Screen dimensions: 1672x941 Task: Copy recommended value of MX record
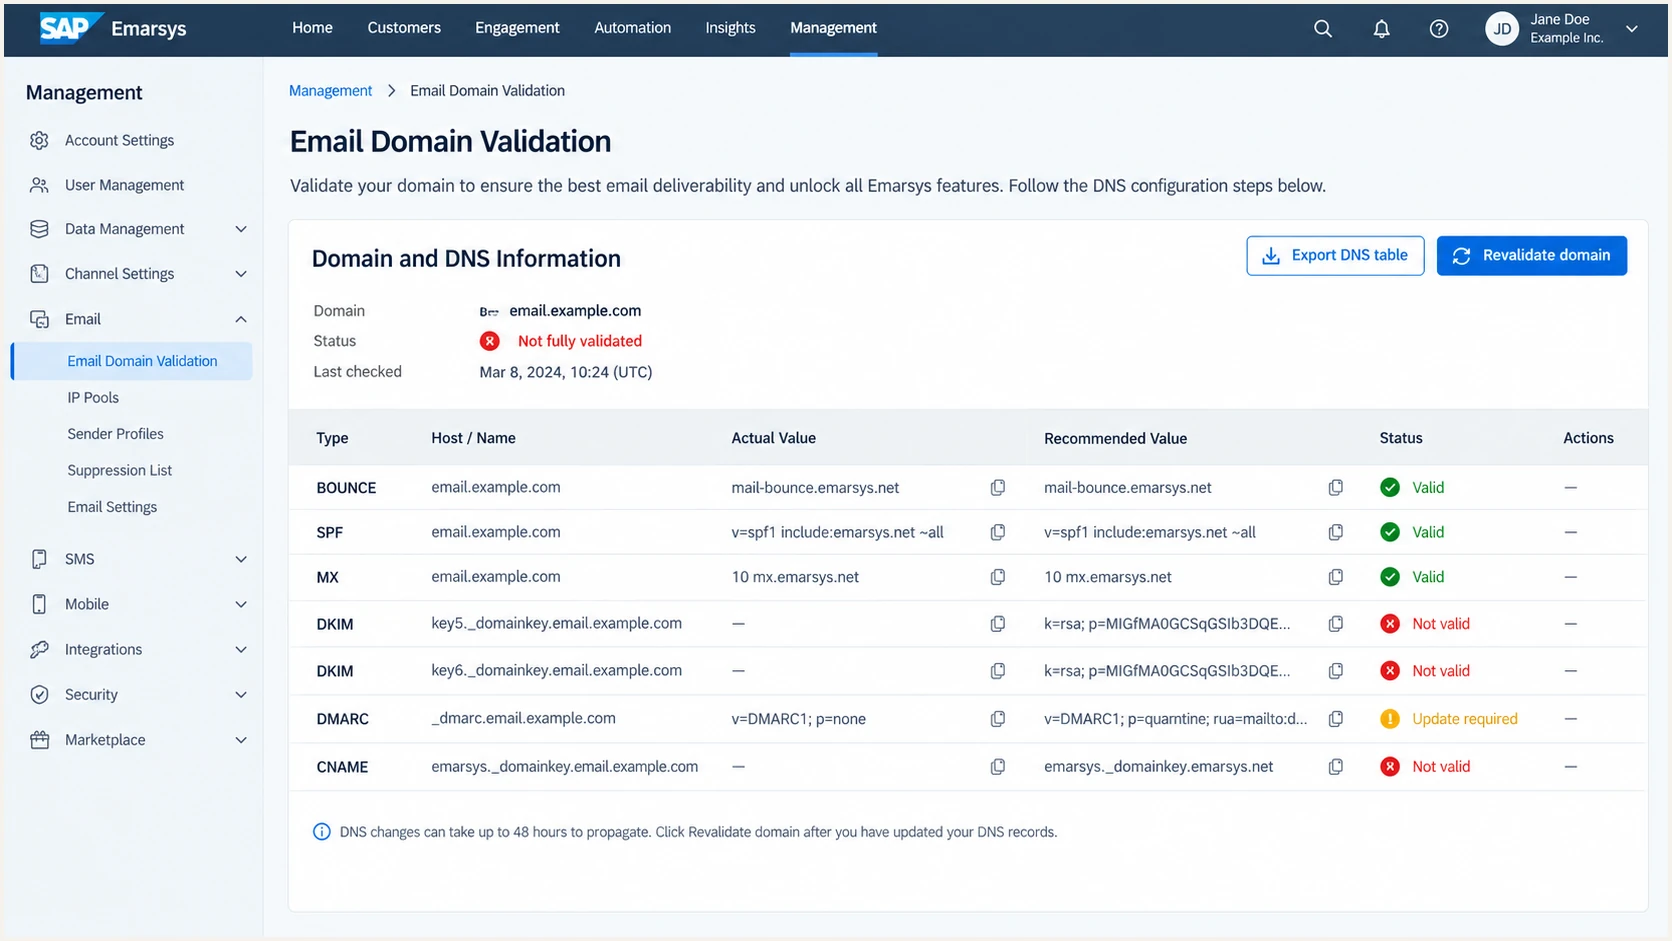coord(1336,577)
